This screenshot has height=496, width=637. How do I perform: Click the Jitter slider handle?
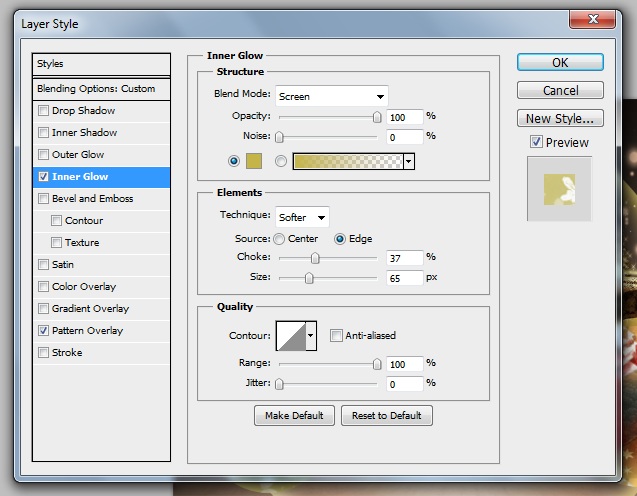(x=279, y=384)
